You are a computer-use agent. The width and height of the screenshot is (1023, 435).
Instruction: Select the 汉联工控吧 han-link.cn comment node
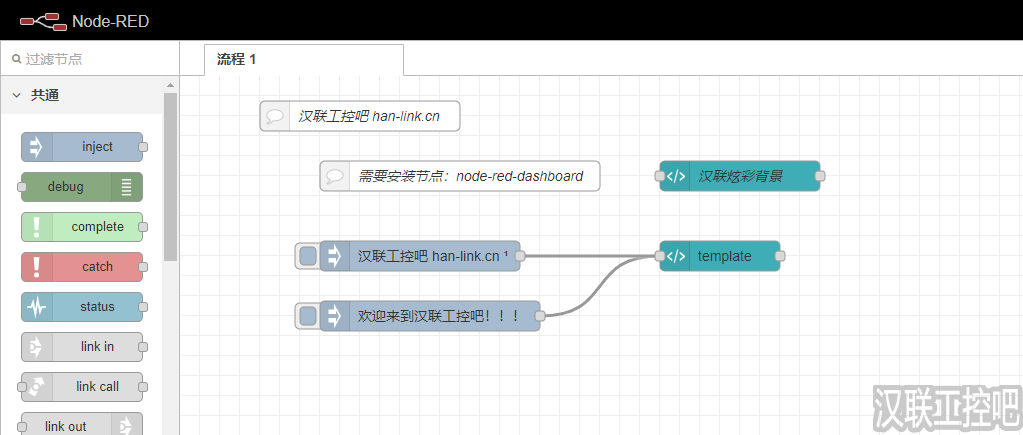(360, 116)
